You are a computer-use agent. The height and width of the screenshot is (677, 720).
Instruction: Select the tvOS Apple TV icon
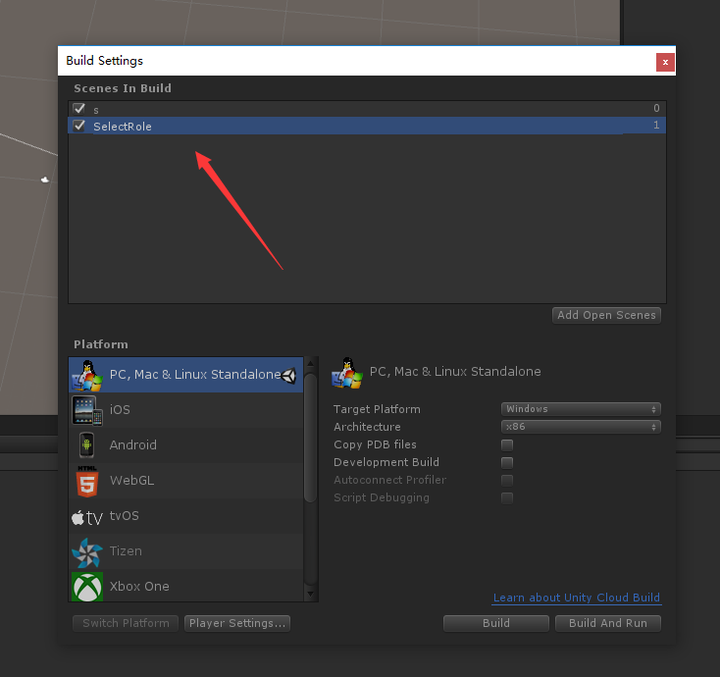pyautogui.click(x=87, y=518)
